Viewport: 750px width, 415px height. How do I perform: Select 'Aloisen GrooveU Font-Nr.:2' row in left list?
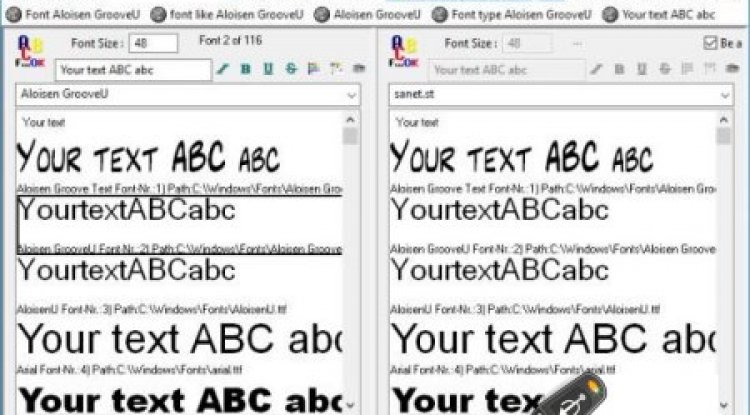click(x=179, y=249)
